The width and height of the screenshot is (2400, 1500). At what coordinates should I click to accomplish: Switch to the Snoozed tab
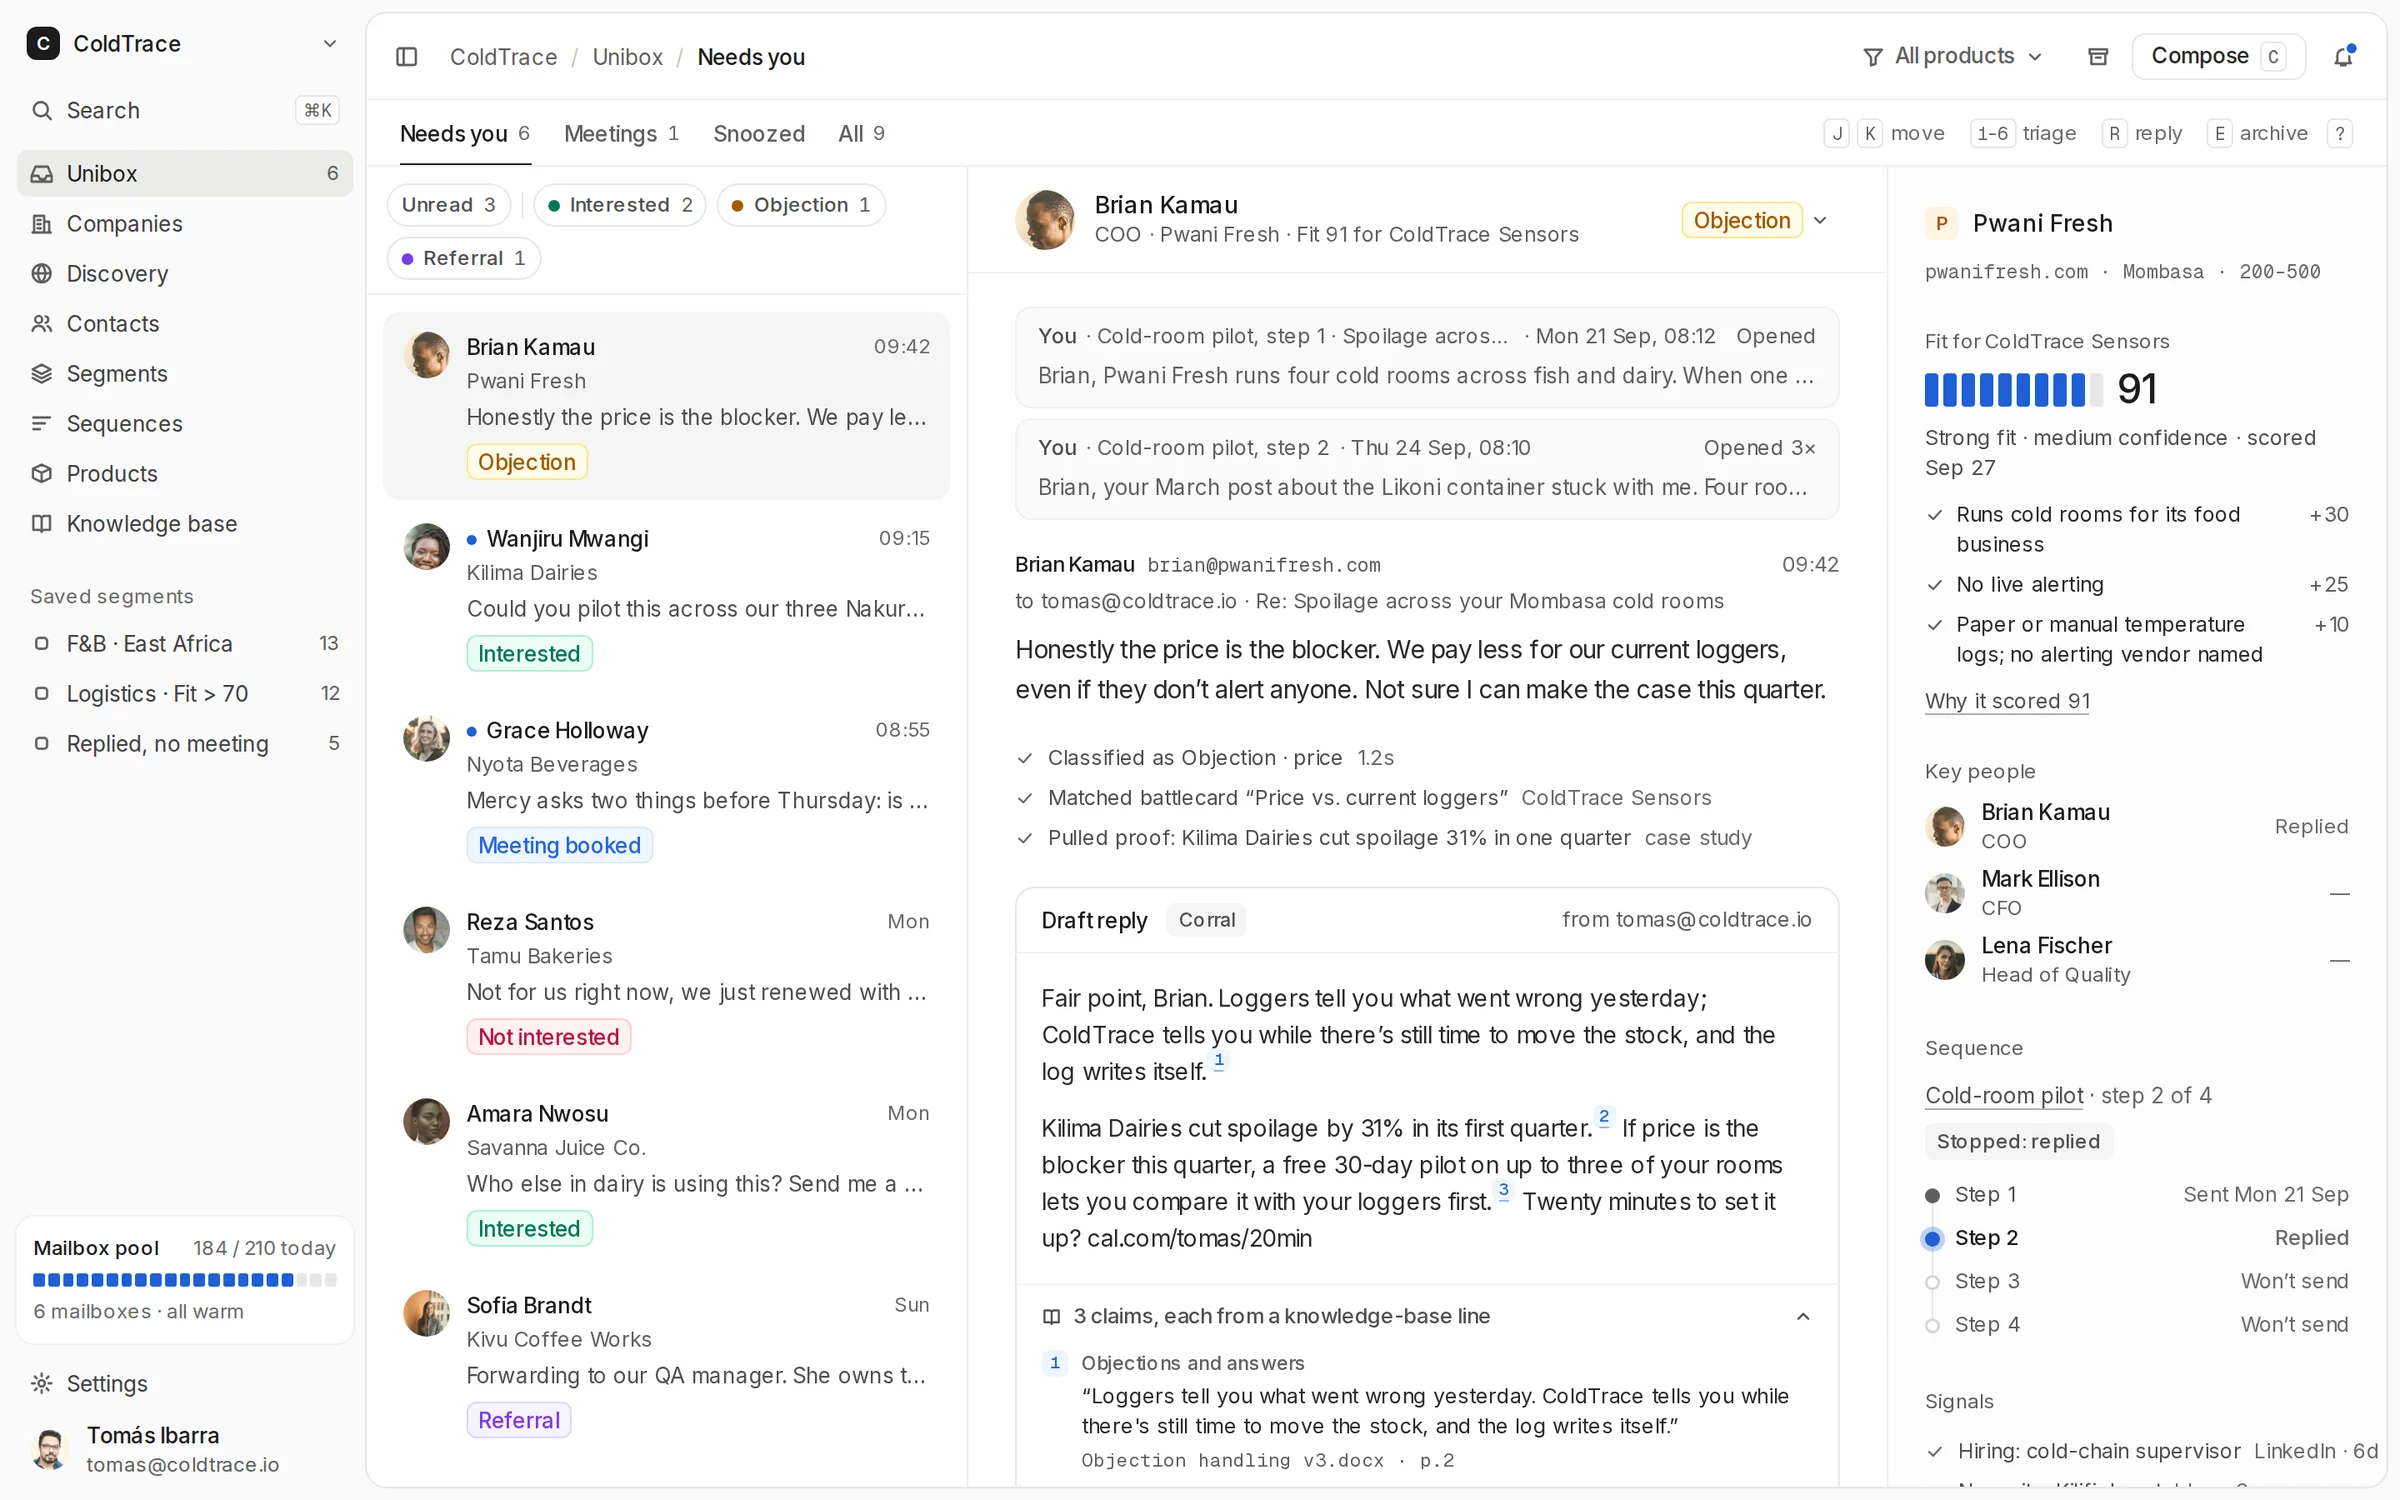point(759,133)
